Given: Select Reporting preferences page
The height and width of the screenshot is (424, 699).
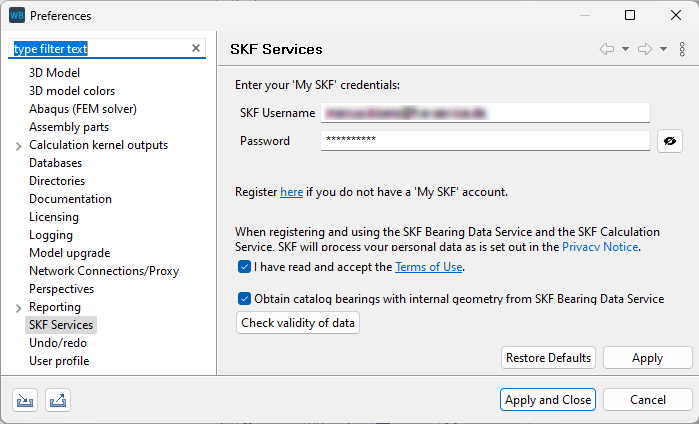Looking at the screenshot, I should [x=55, y=307].
